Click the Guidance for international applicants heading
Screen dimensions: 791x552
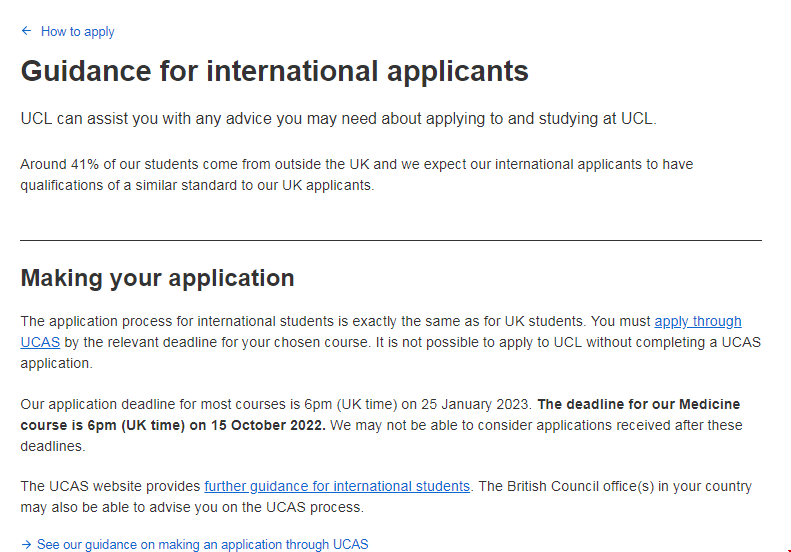point(274,72)
